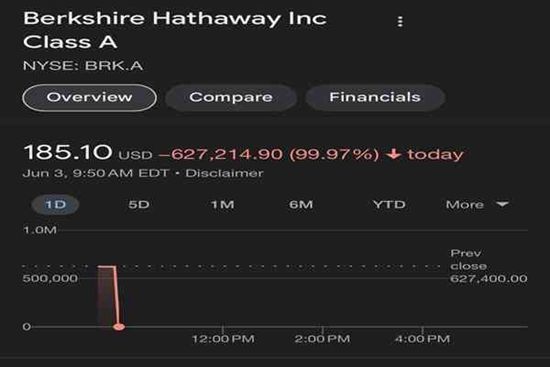Expand the More time ranges dropdown
This screenshot has width=550, height=367.
477,204
